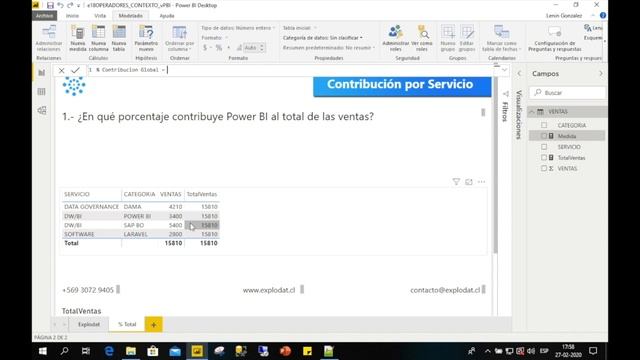Check the VENTAS field checkbox
Image resolution: width=640 pixels, height=360 pixels.
(544, 168)
